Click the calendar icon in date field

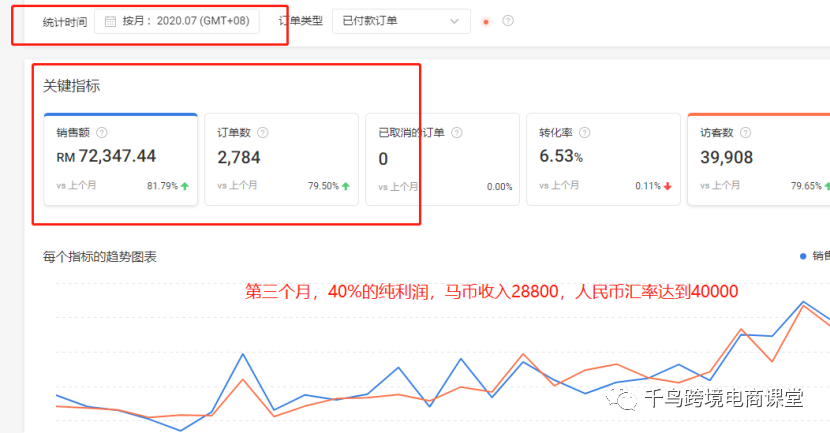[x=110, y=21]
